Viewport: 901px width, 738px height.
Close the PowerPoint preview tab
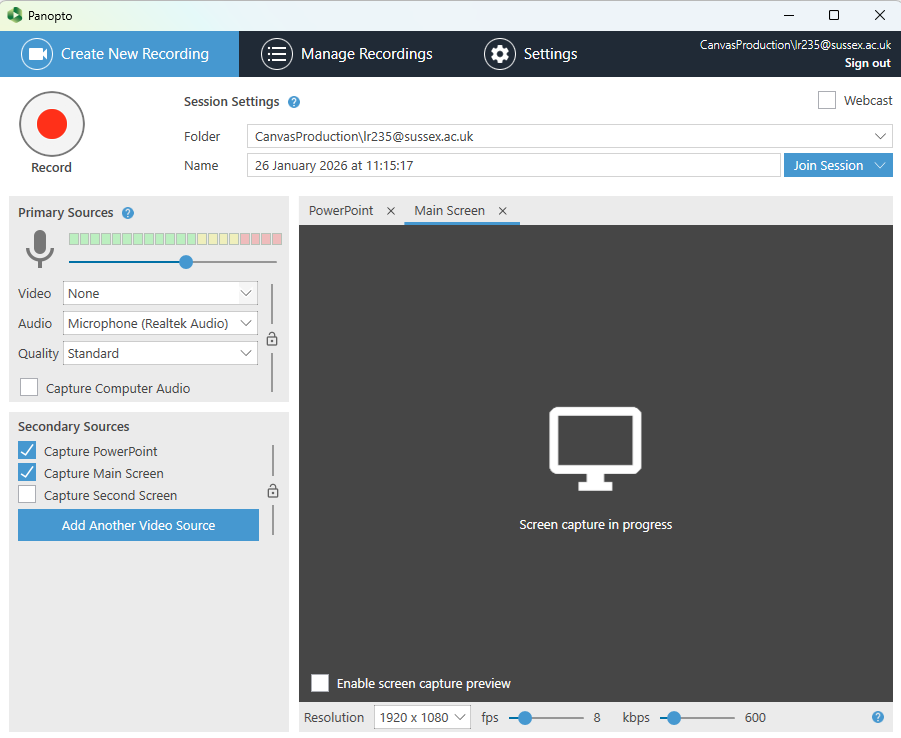tap(391, 211)
